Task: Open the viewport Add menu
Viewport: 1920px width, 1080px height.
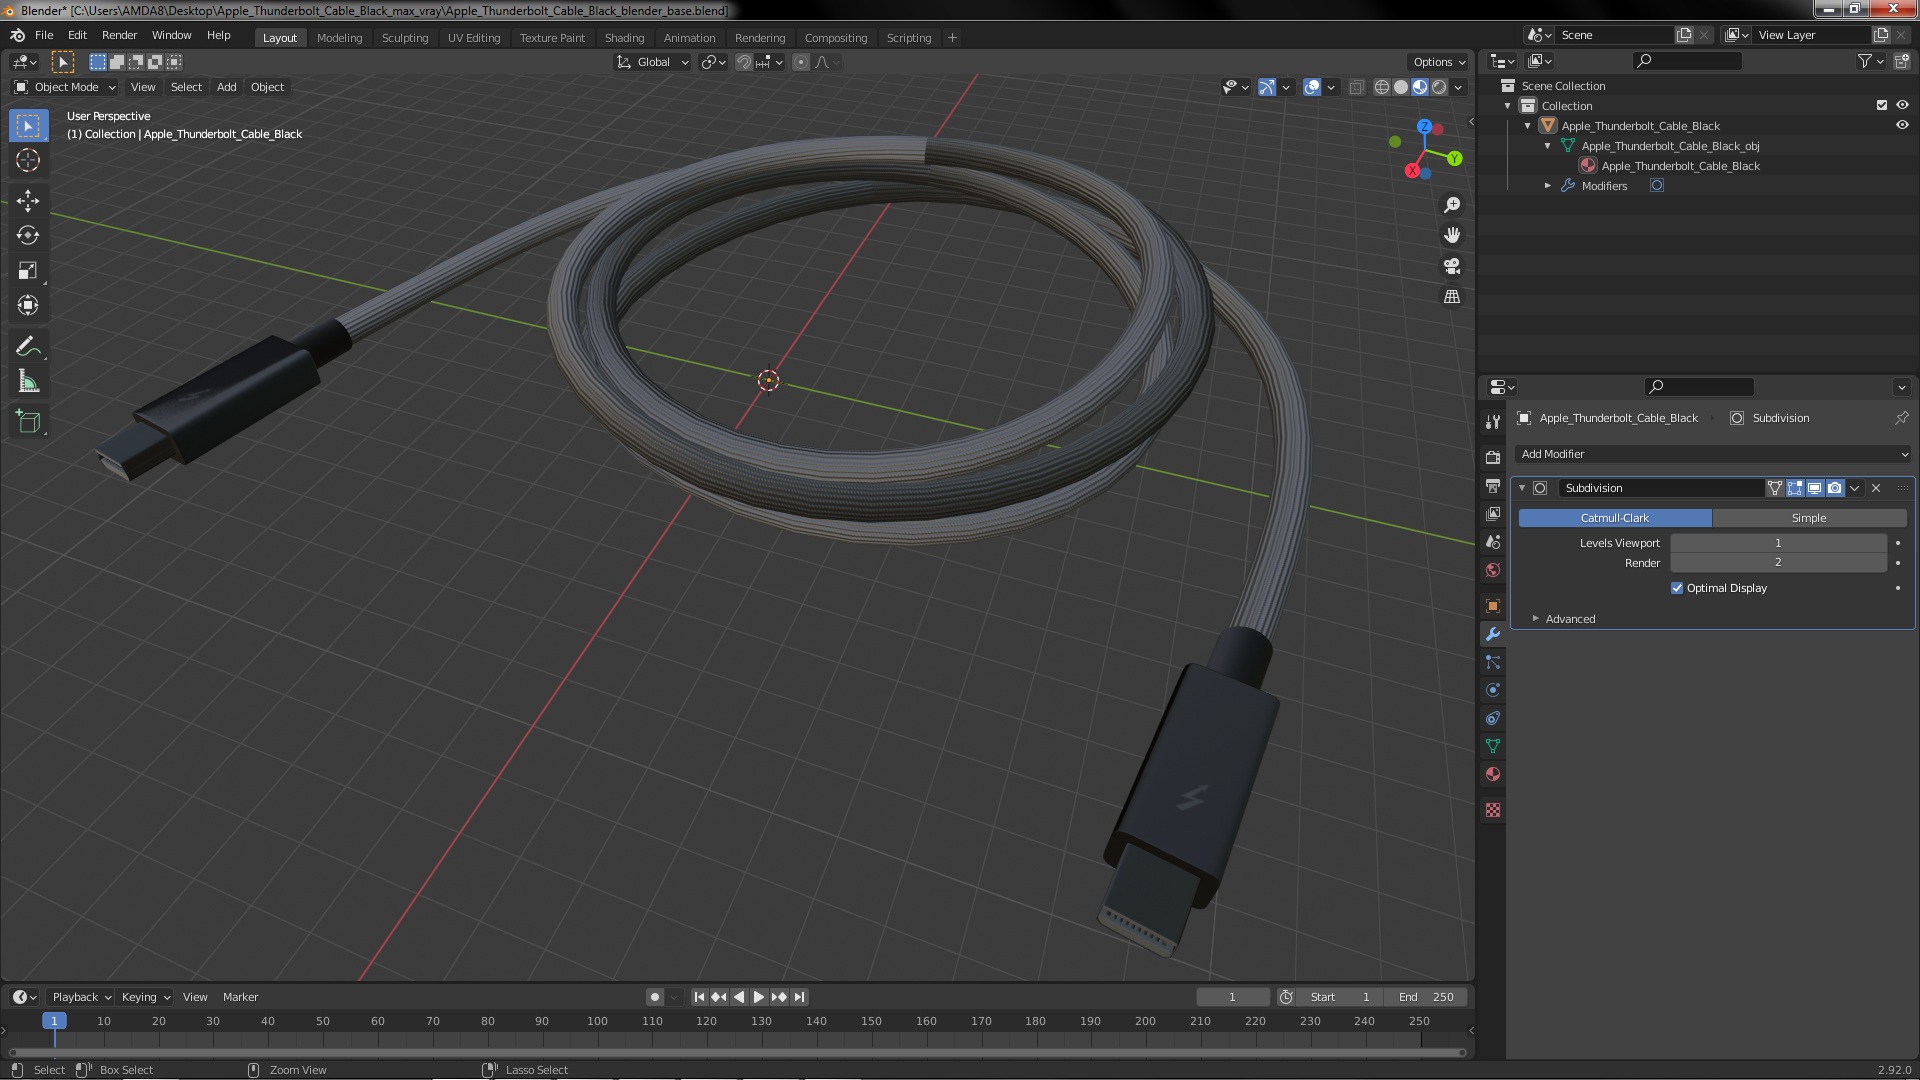Action: click(227, 87)
